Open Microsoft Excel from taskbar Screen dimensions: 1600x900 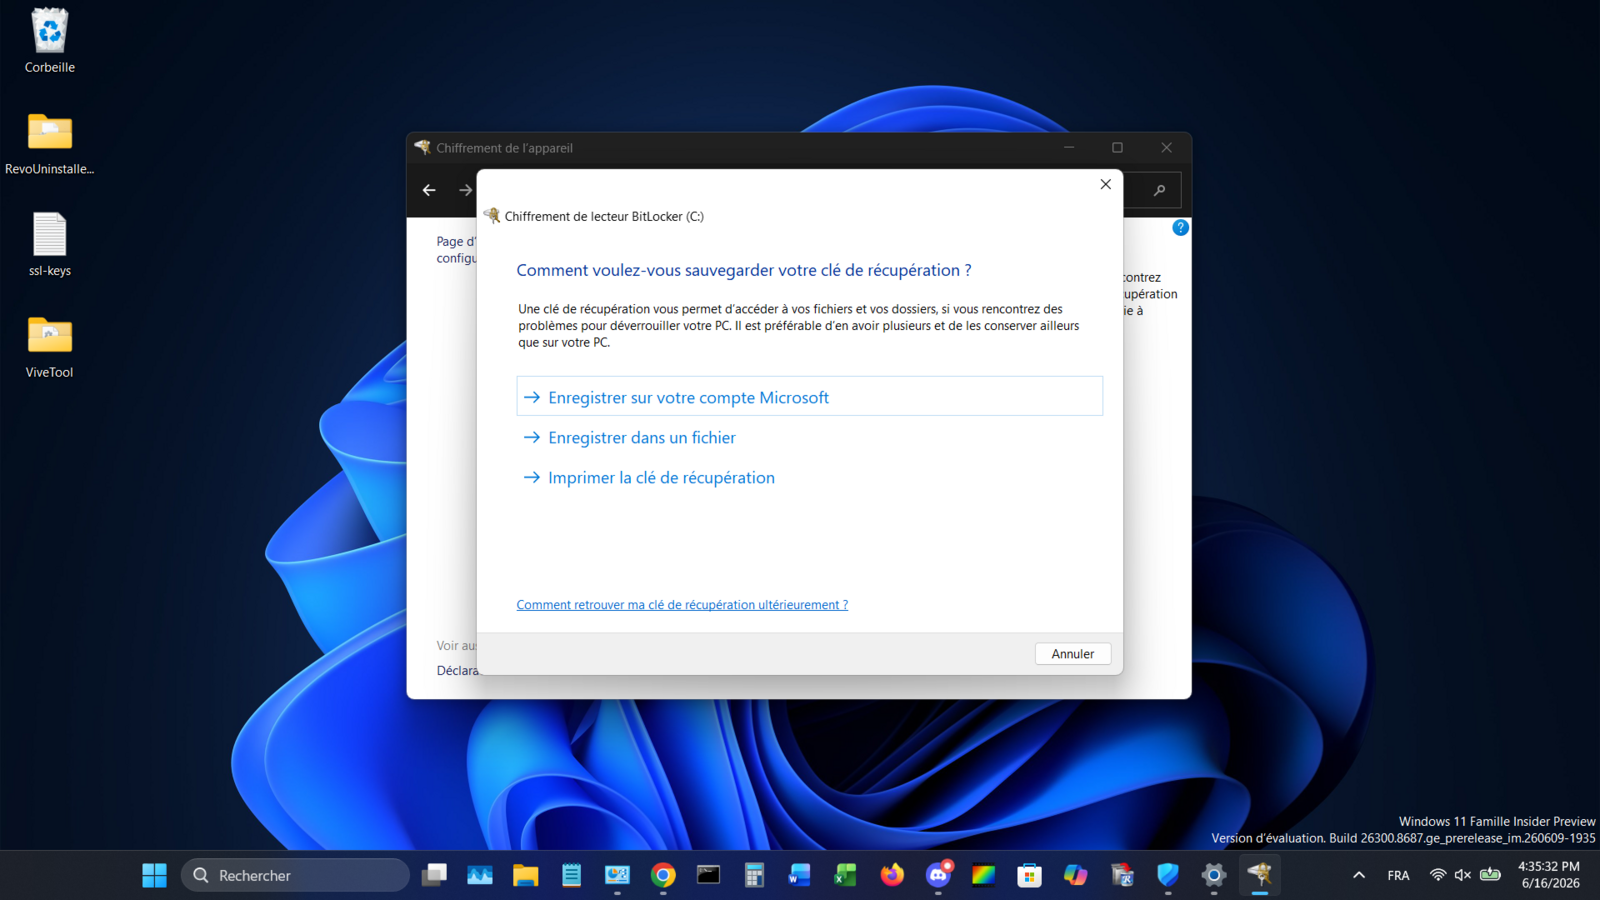coord(845,875)
